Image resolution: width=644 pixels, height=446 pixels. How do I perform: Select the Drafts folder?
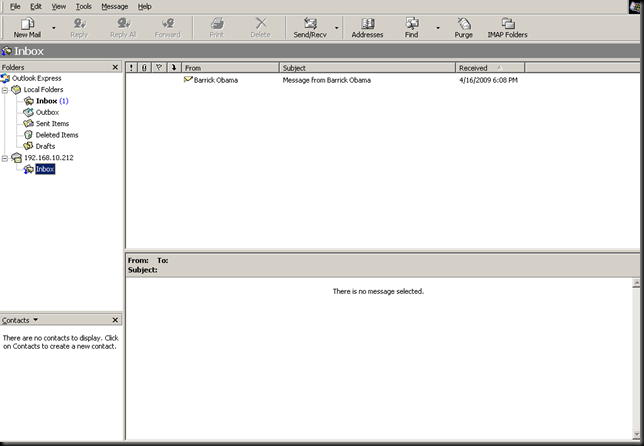(45, 146)
